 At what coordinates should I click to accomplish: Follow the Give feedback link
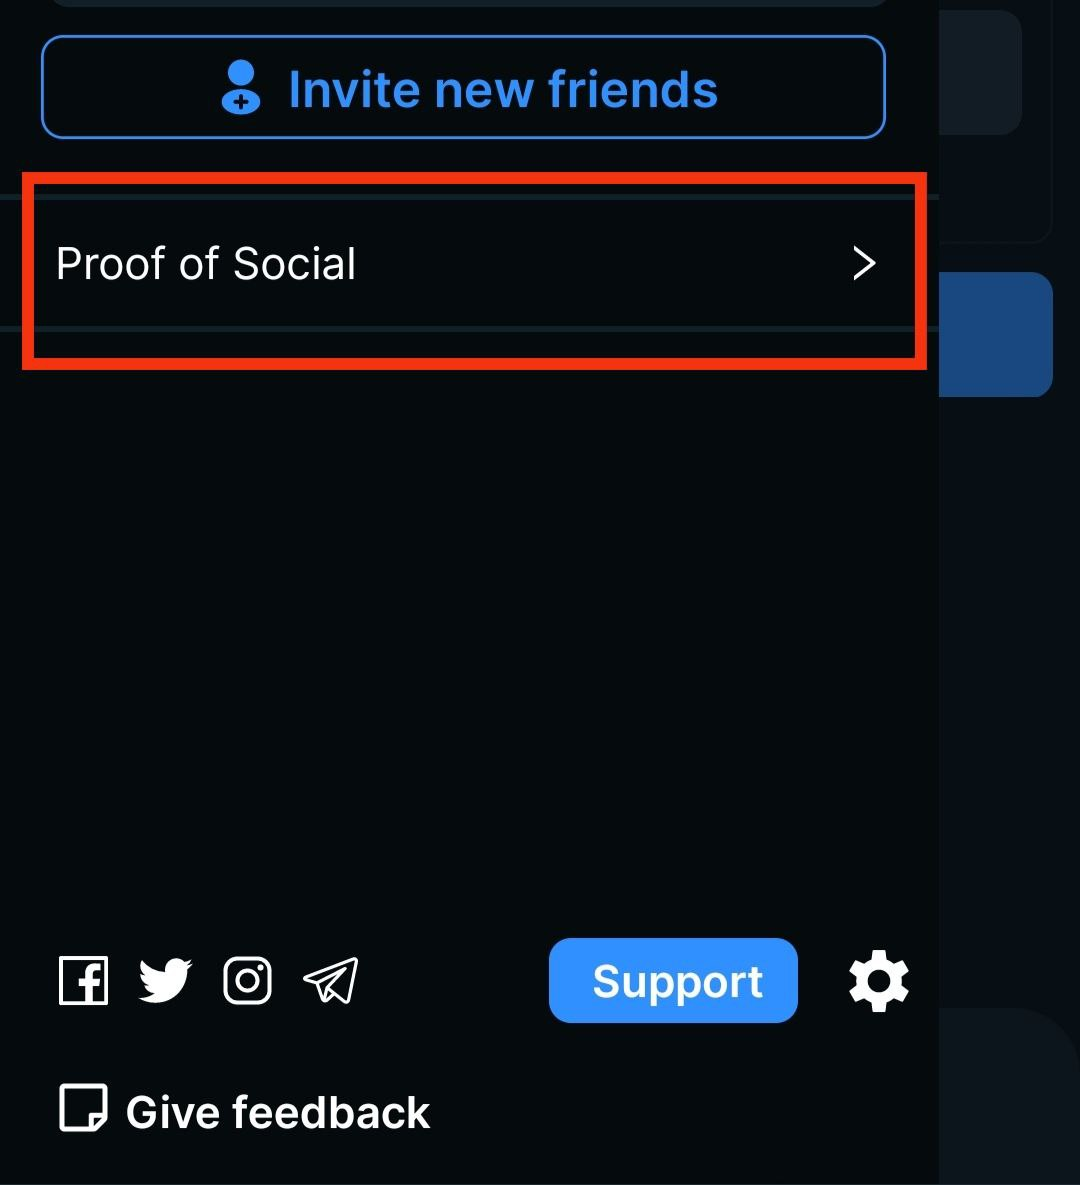(x=278, y=1112)
